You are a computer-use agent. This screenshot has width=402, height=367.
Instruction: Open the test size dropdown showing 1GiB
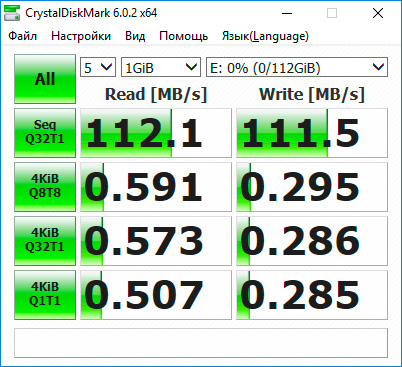point(161,67)
